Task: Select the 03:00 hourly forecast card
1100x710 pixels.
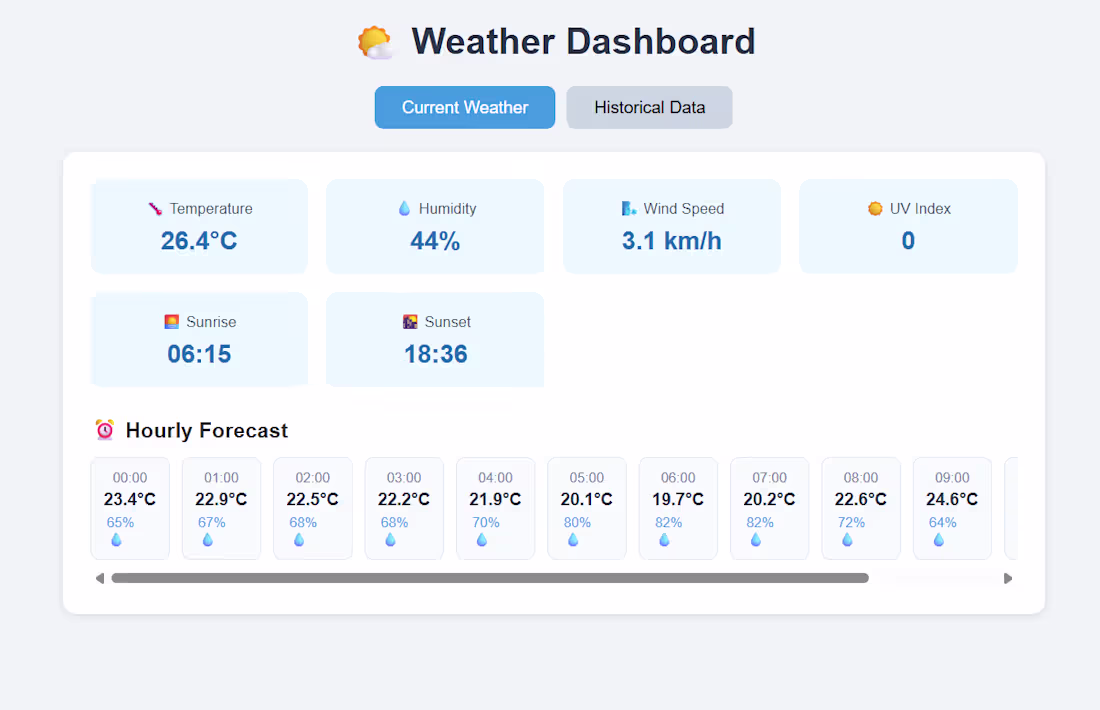Action: [403, 508]
